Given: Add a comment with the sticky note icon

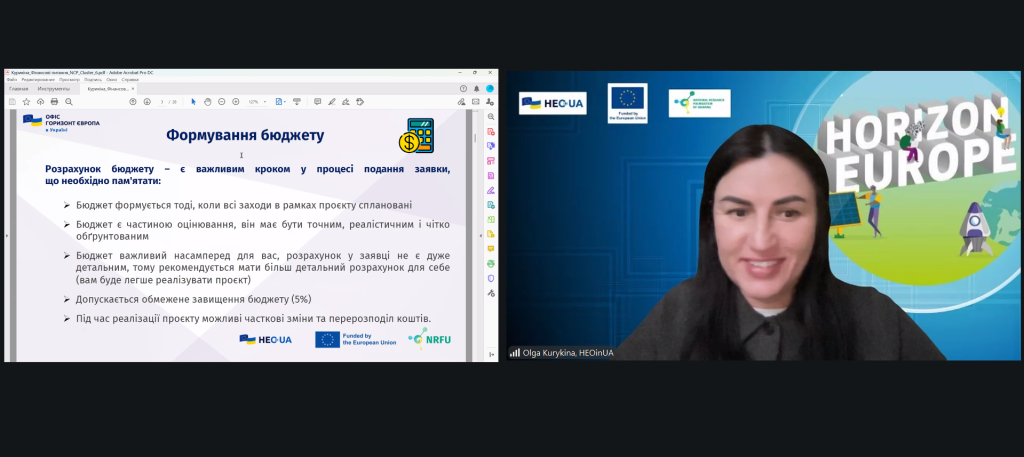Looking at the screenshot, I should coord(317,101).
